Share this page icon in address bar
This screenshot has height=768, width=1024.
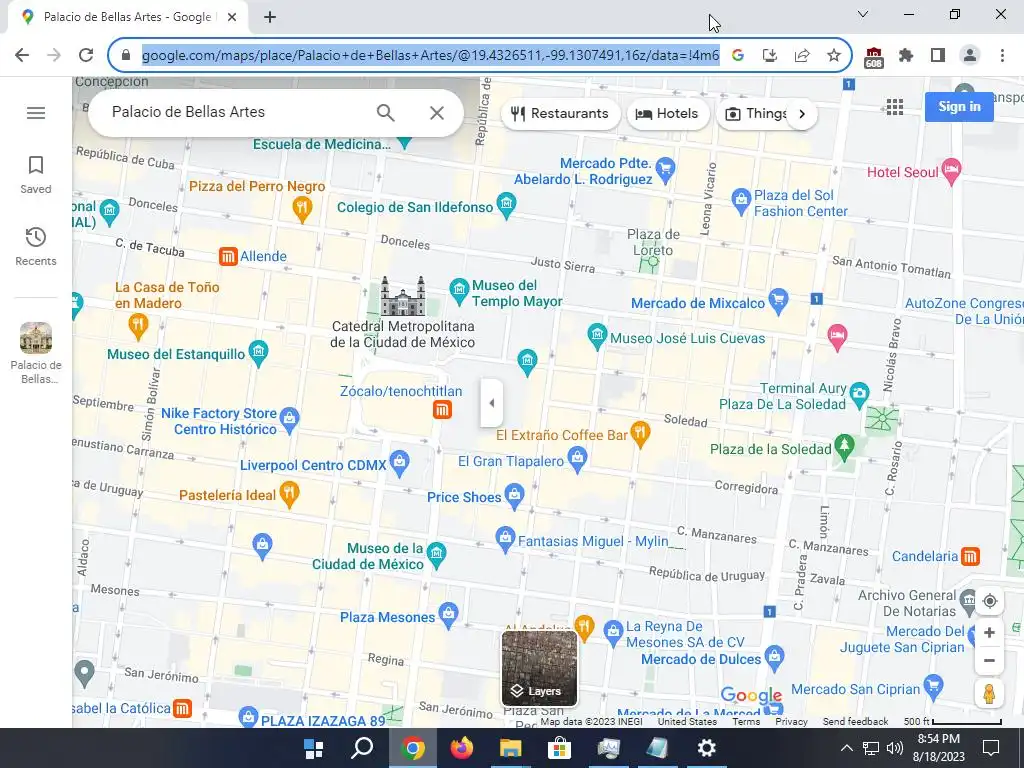(802, 56)
